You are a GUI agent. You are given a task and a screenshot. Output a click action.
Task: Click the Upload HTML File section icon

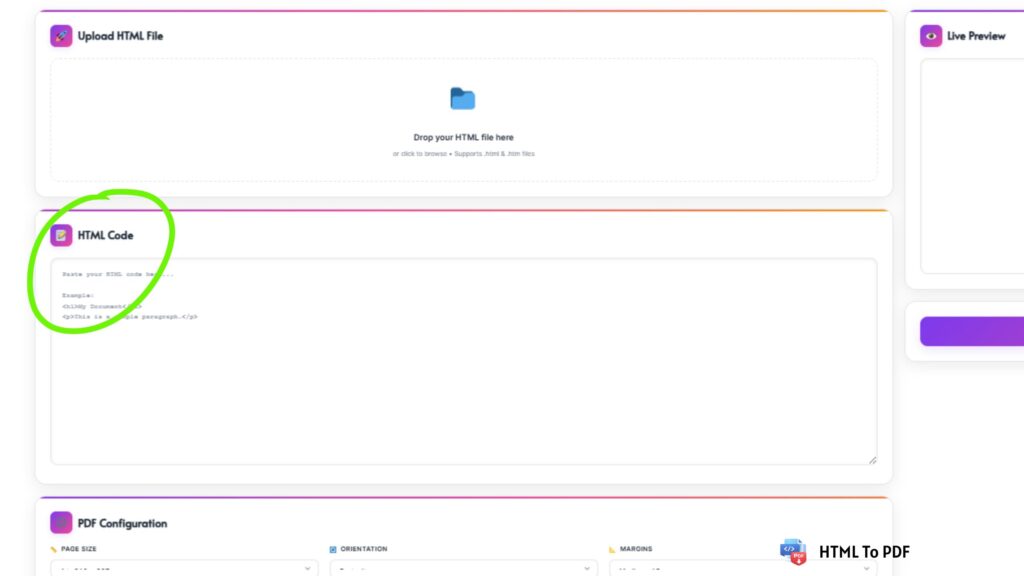[x=61, y=36]
